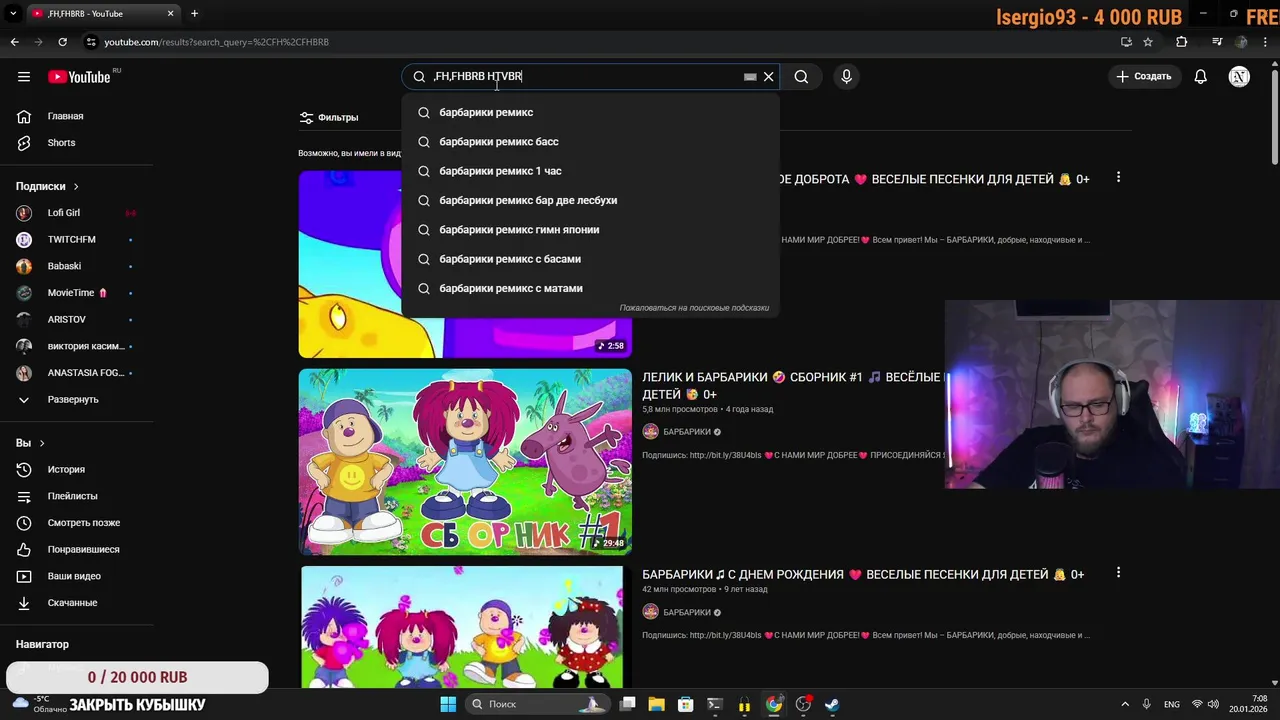Select suggestion барбарики ремикс басс

(x=590, y=142)
